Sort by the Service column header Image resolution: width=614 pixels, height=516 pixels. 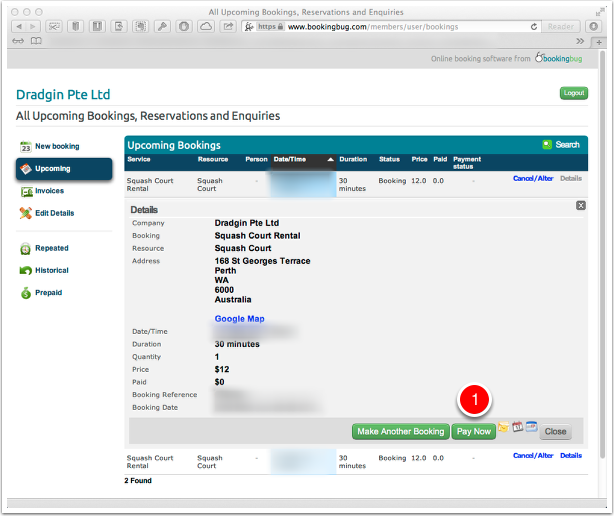tap(139, 159)
